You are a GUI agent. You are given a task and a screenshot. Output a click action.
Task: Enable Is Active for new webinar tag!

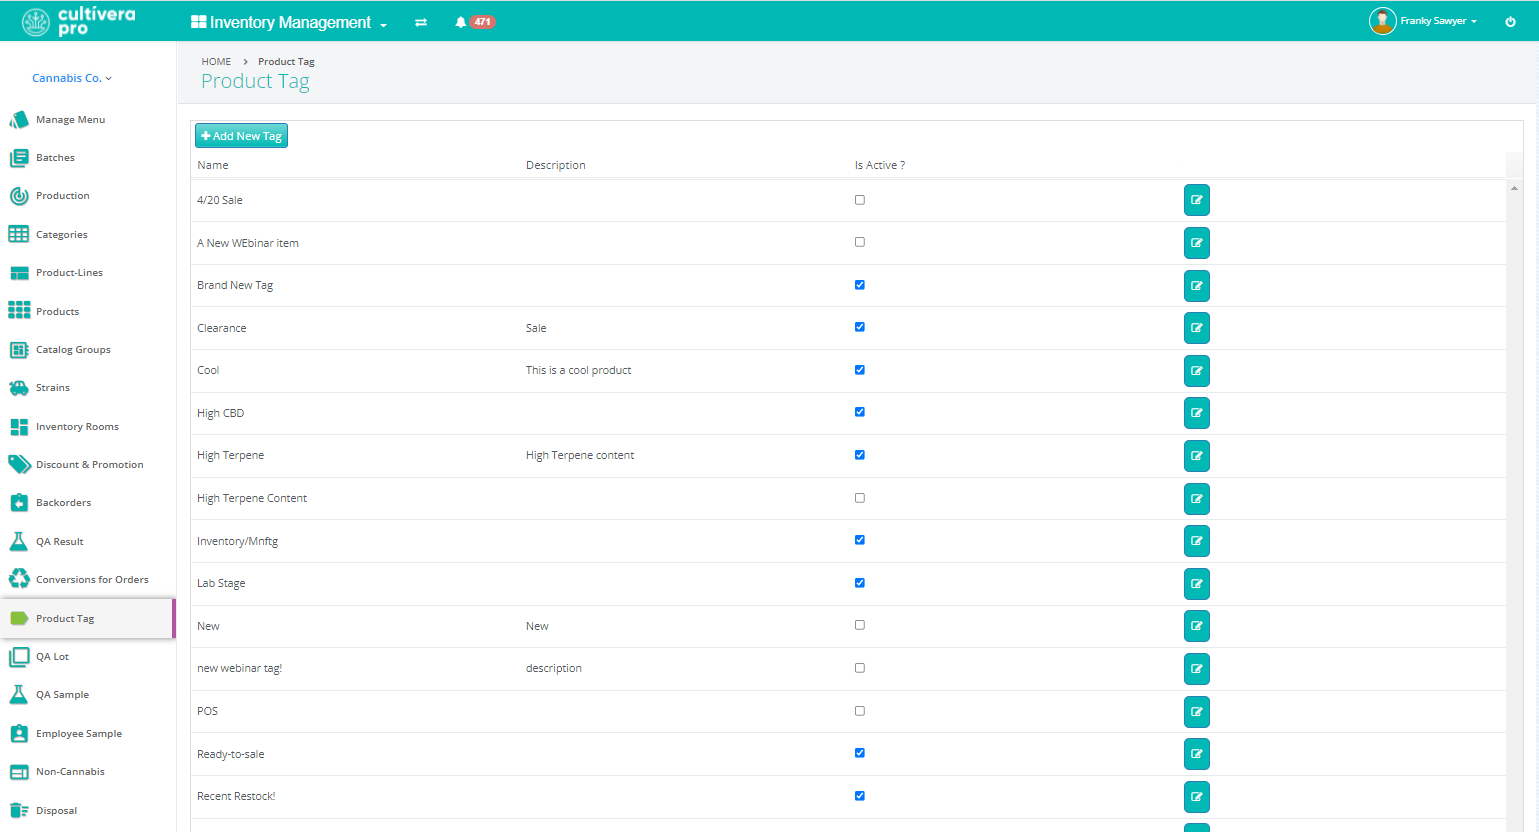(860, 668)
